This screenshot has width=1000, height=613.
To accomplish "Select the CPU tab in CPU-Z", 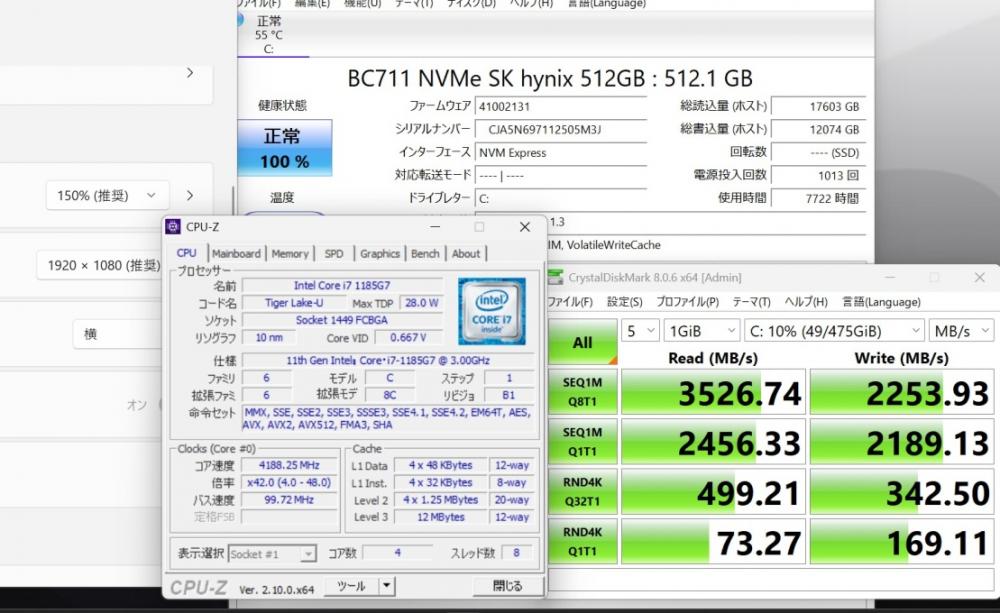I will coord(186,253).
